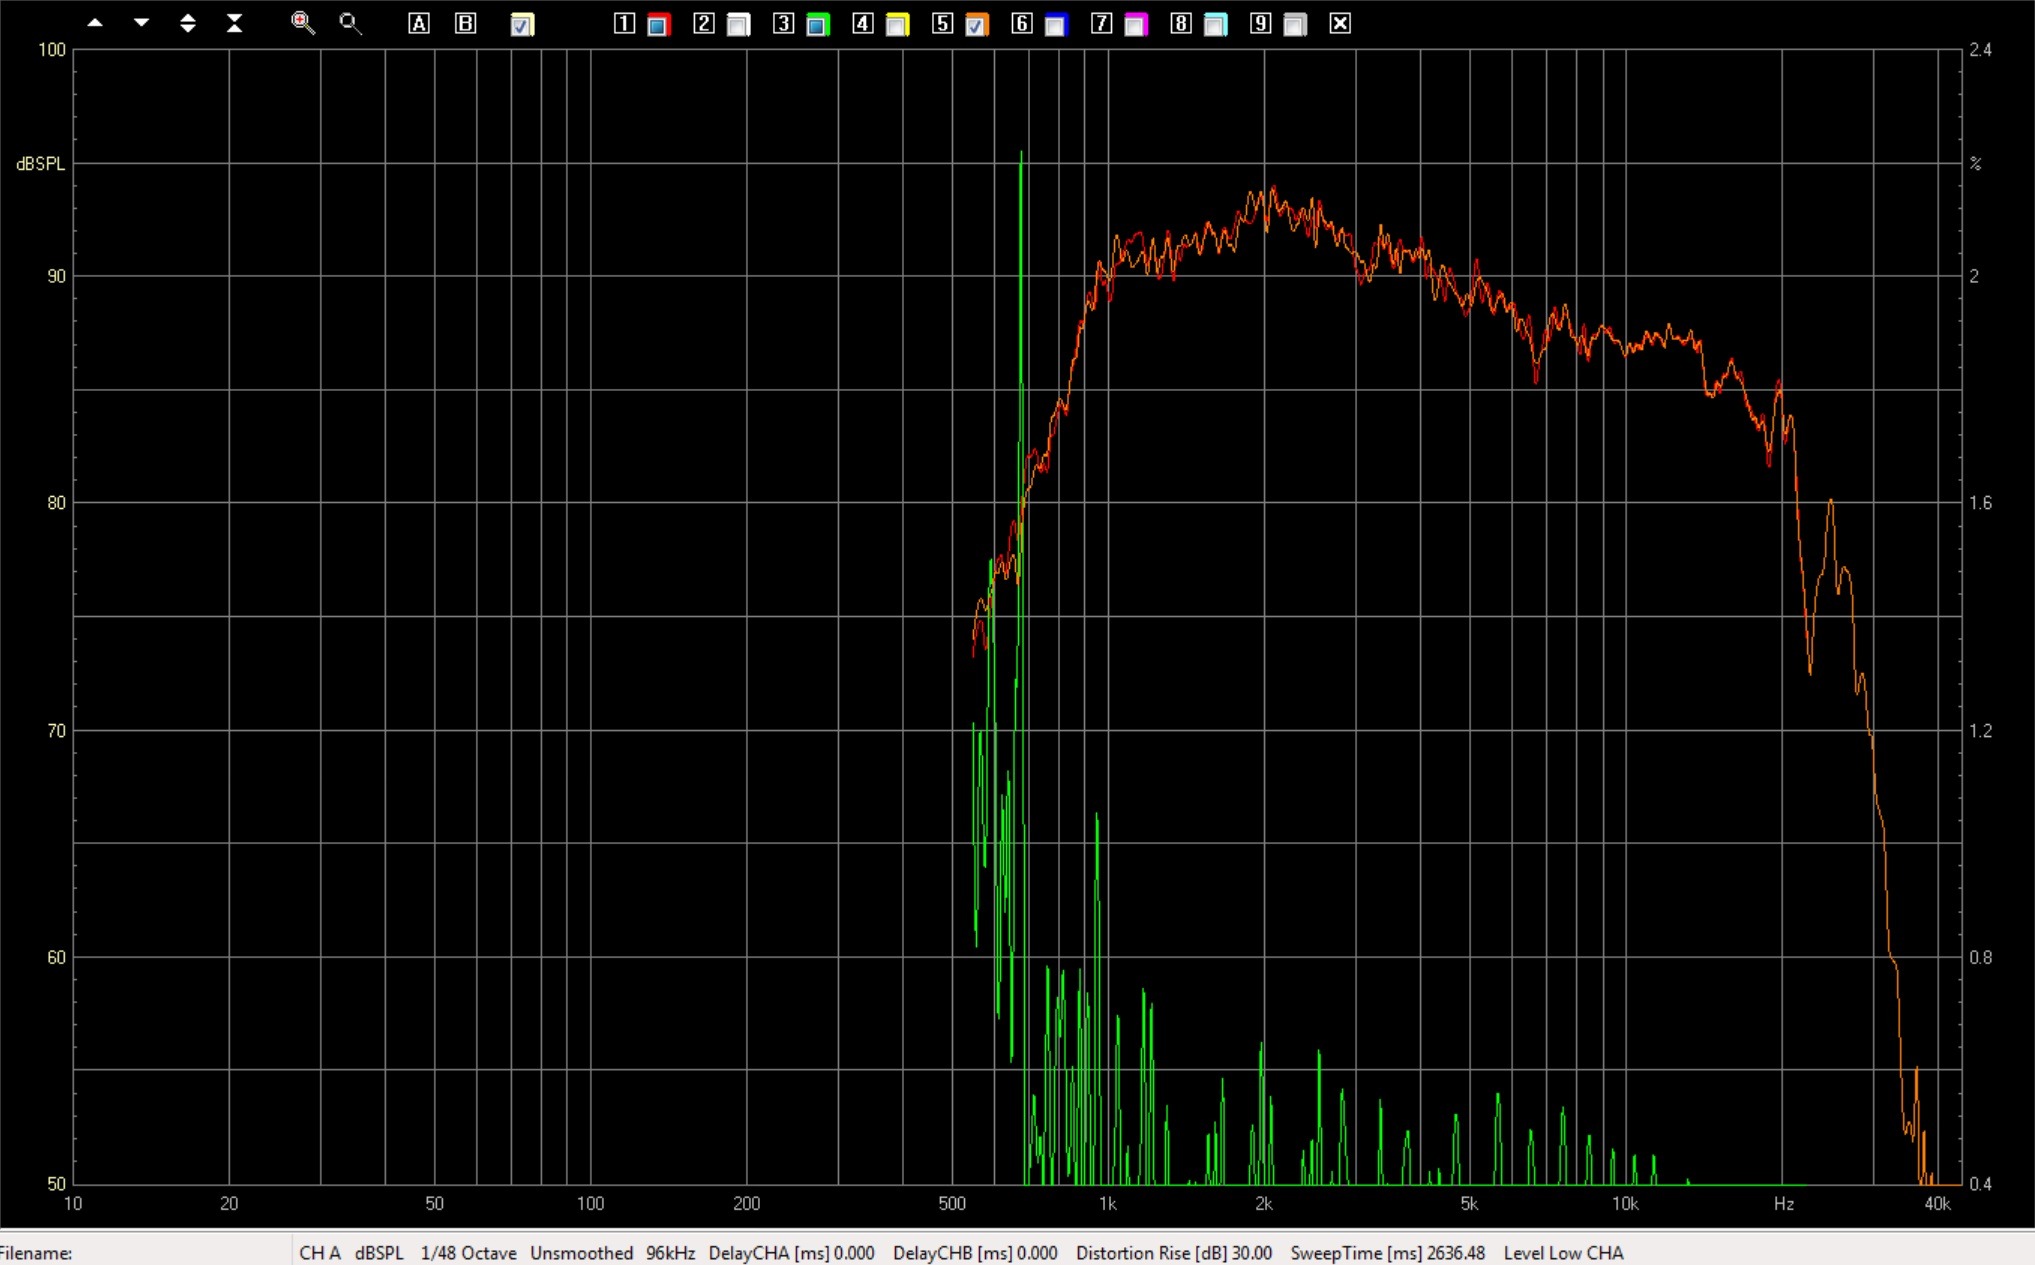The image size is (2035, 1265).
Task: Click 'DelayCHB [ms] 0.000' entry
Action: point(976,1253)
